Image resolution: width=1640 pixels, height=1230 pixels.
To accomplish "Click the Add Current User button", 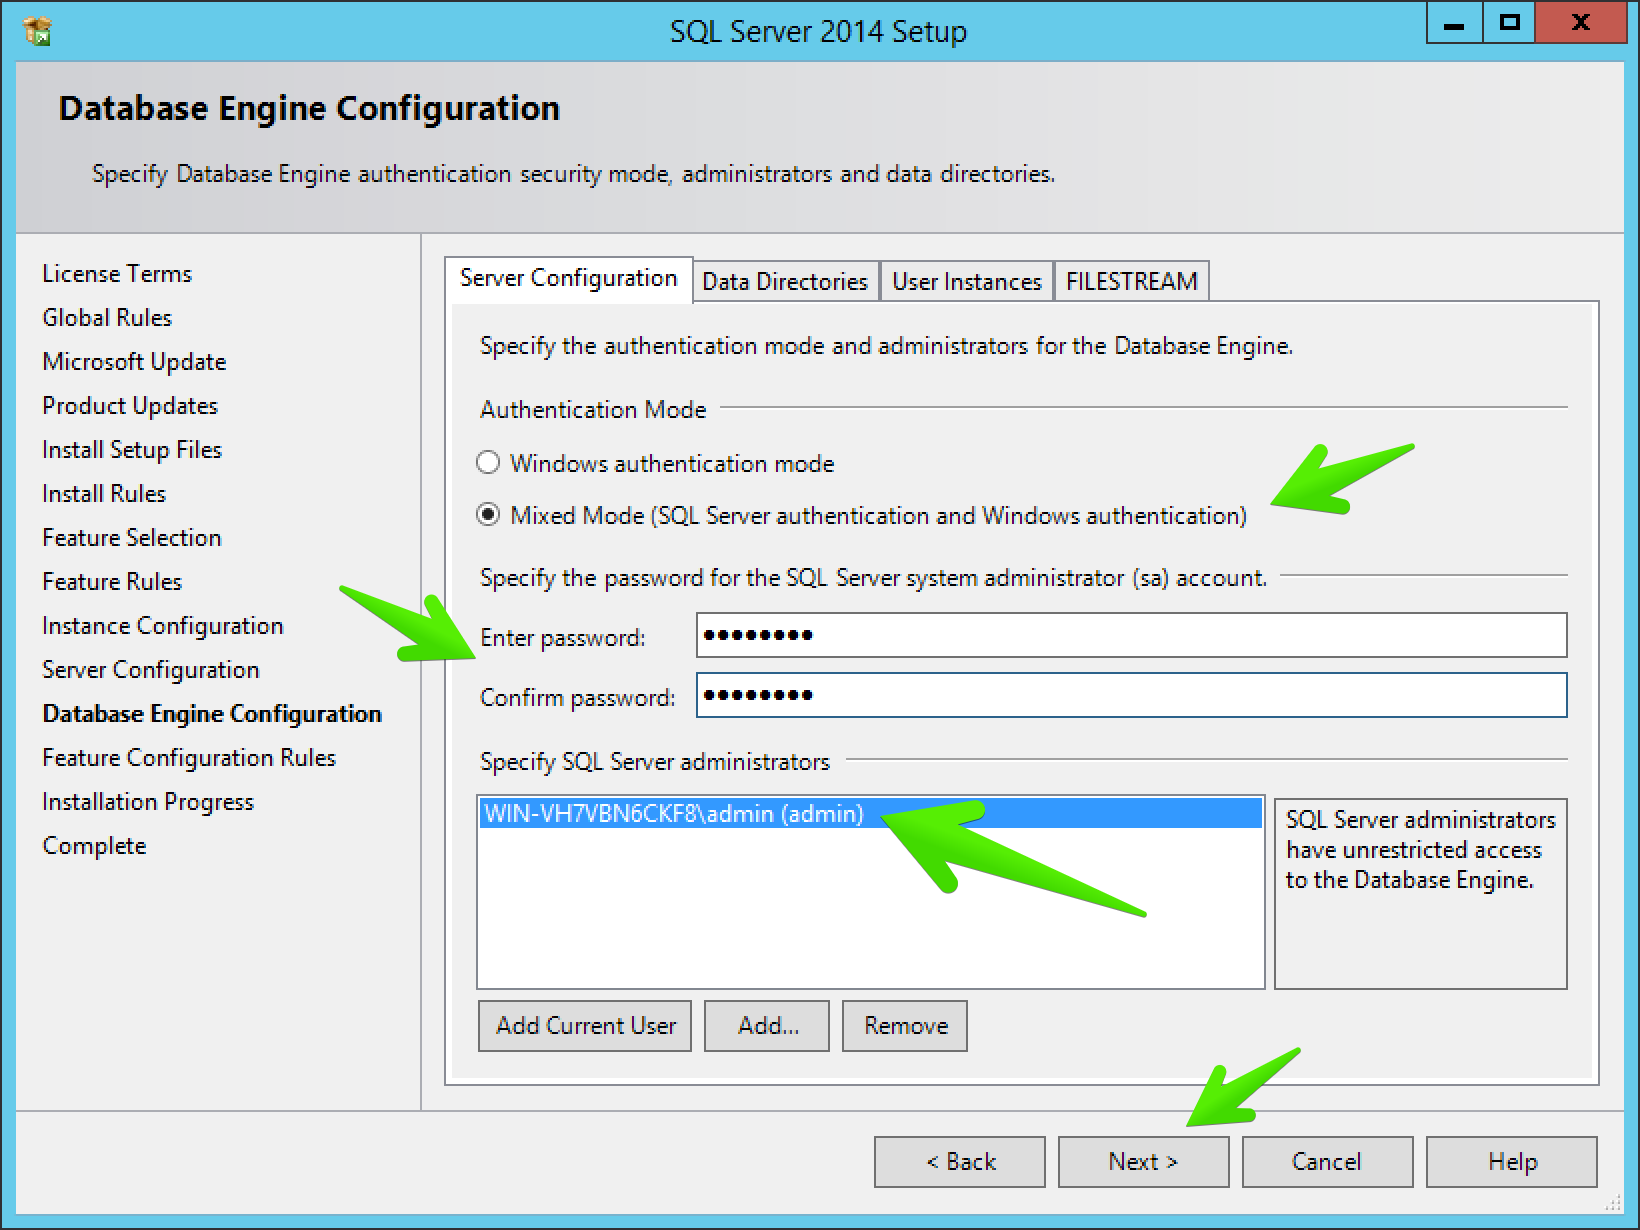I will [585, 1026].
